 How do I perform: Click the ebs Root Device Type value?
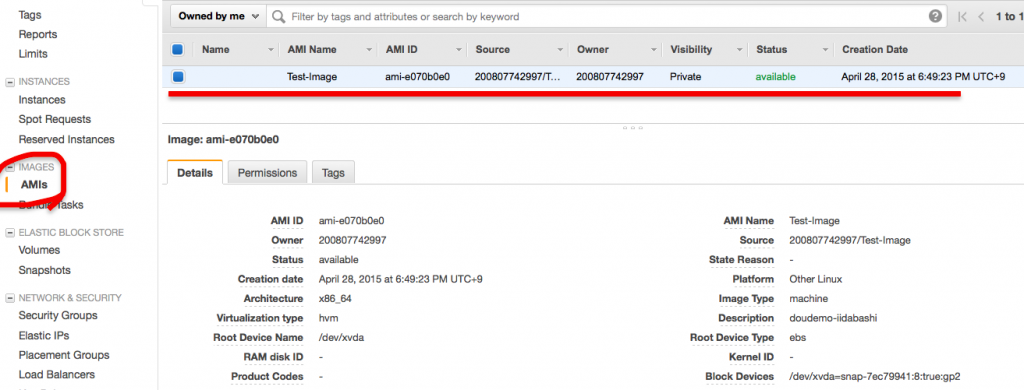pyautogui.click(x=798, y=338)
